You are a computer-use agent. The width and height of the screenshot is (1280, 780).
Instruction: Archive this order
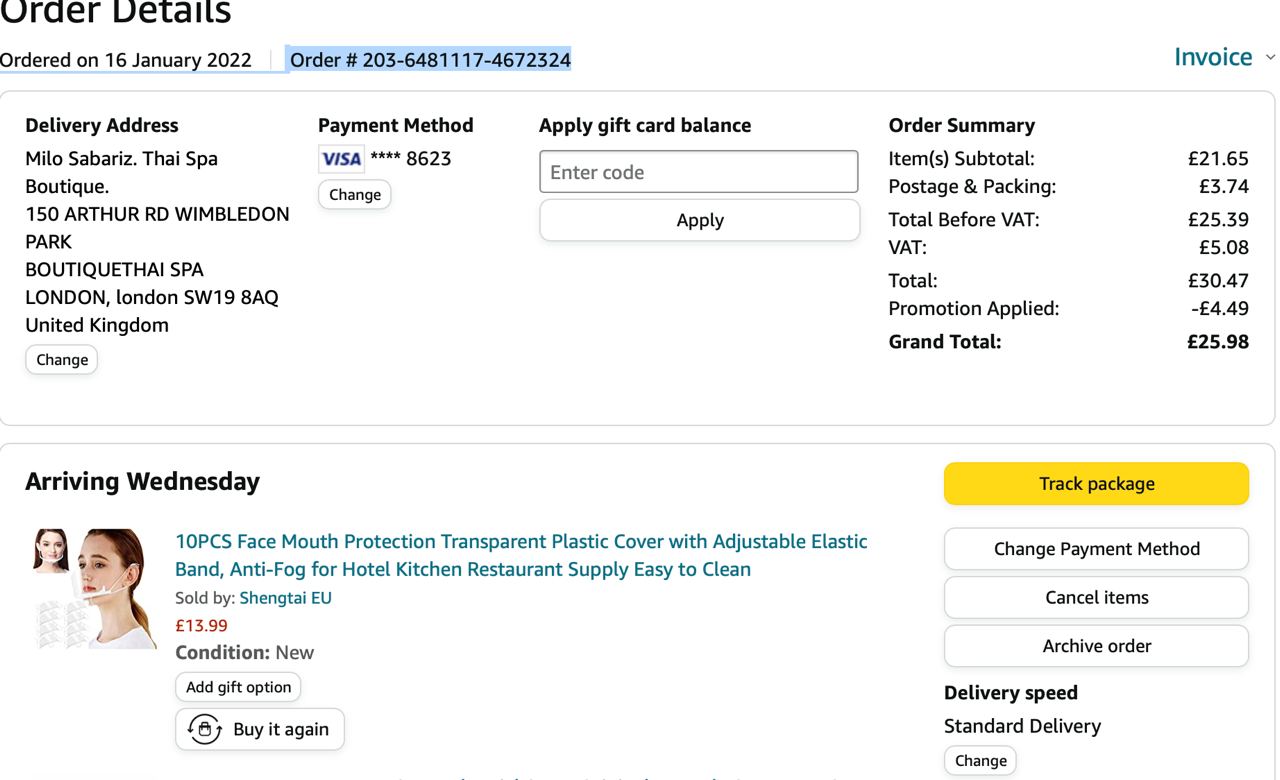click(1096, 646)
